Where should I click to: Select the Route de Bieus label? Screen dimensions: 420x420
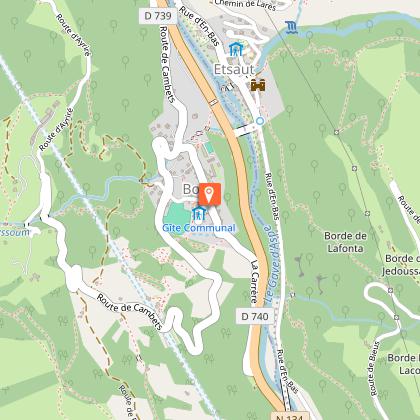point(373,369)
